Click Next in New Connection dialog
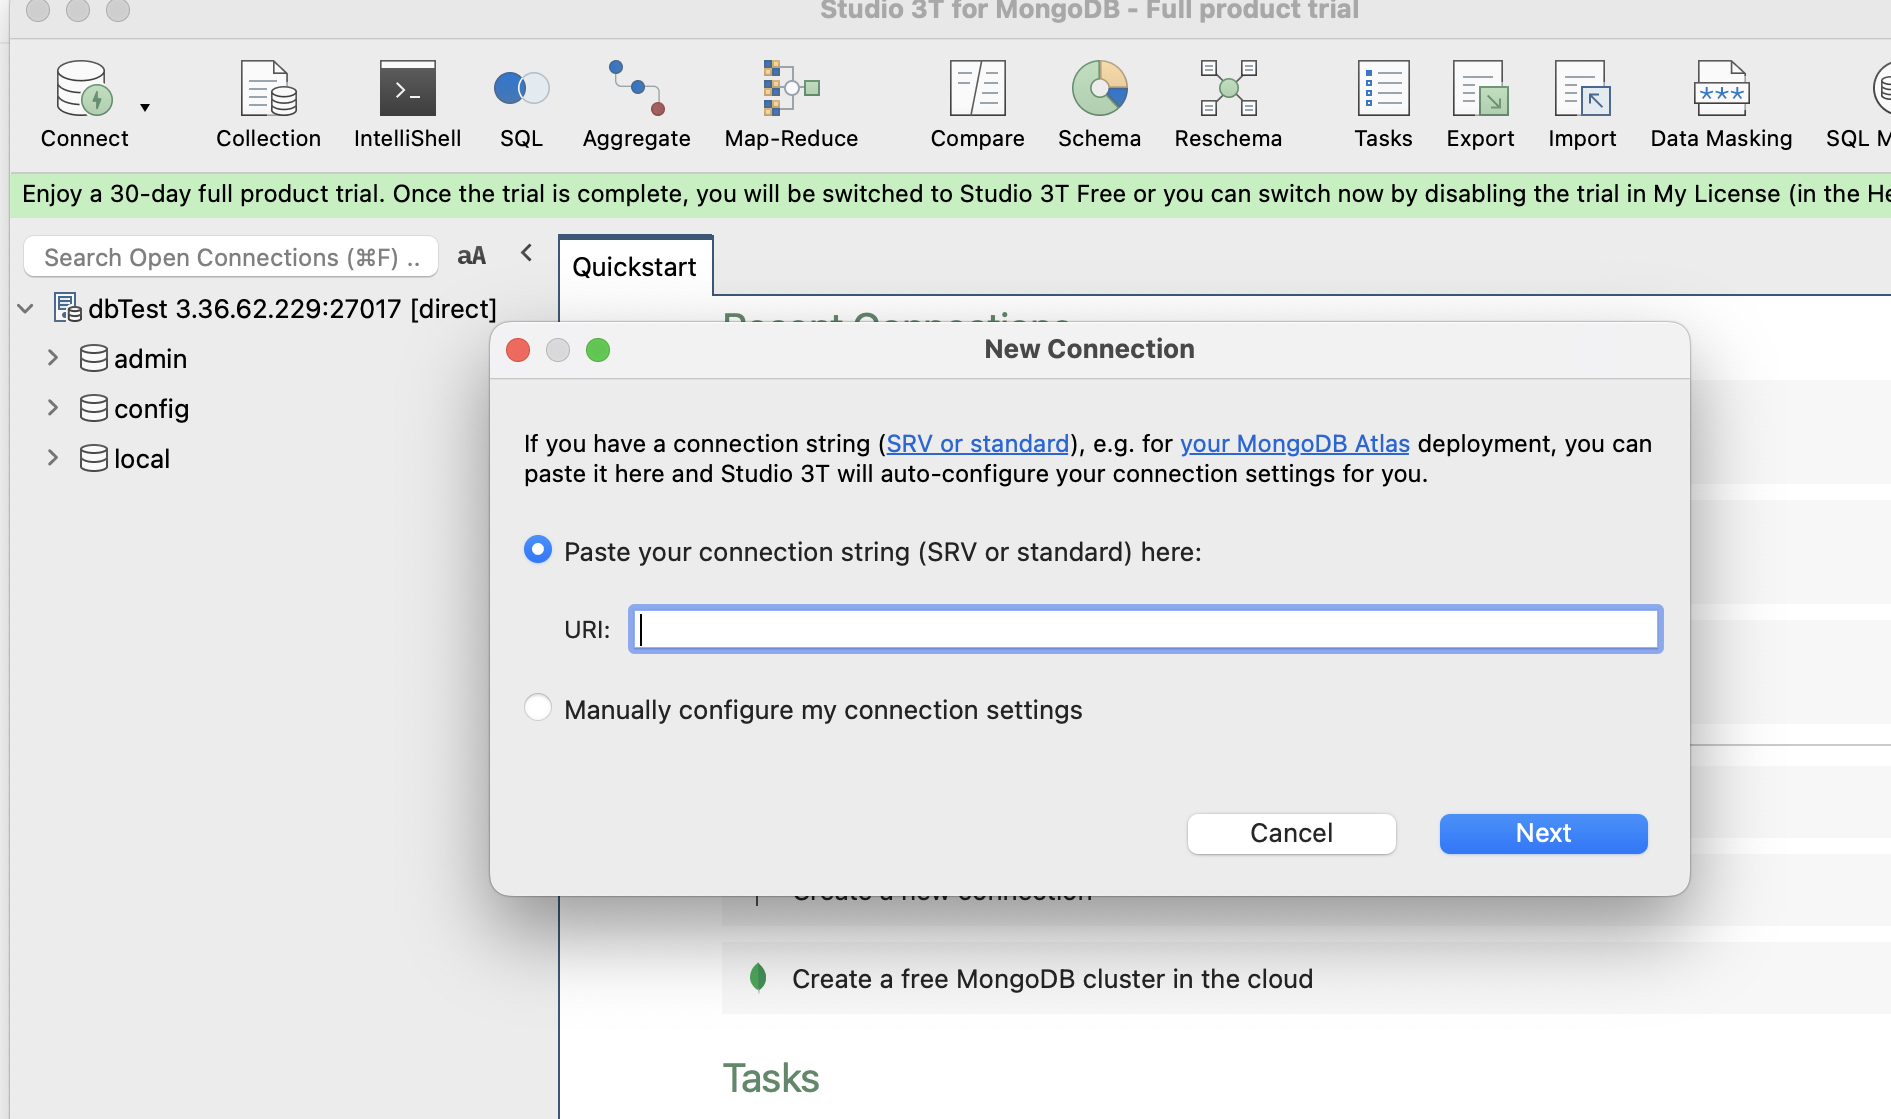 coord(1543,833)
